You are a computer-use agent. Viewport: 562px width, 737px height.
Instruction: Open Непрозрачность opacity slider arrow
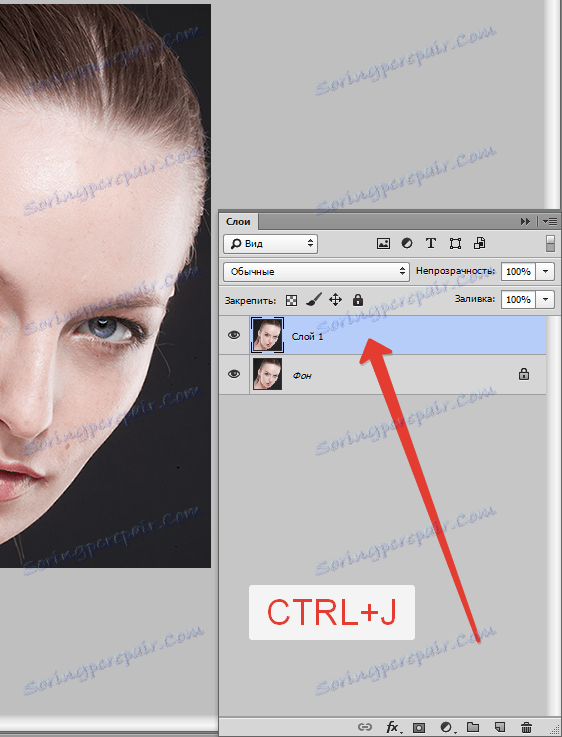[546, 271]
